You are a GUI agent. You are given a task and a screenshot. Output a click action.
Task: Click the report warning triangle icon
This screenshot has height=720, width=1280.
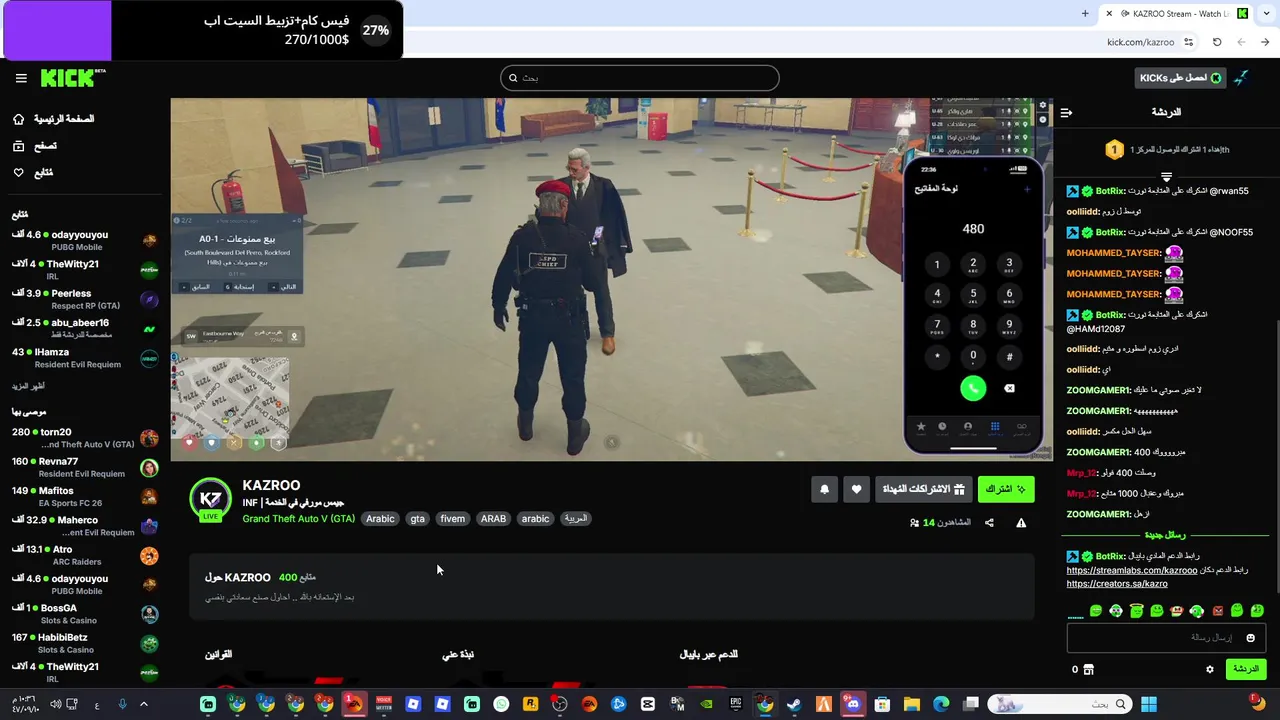coord(1021,523)
